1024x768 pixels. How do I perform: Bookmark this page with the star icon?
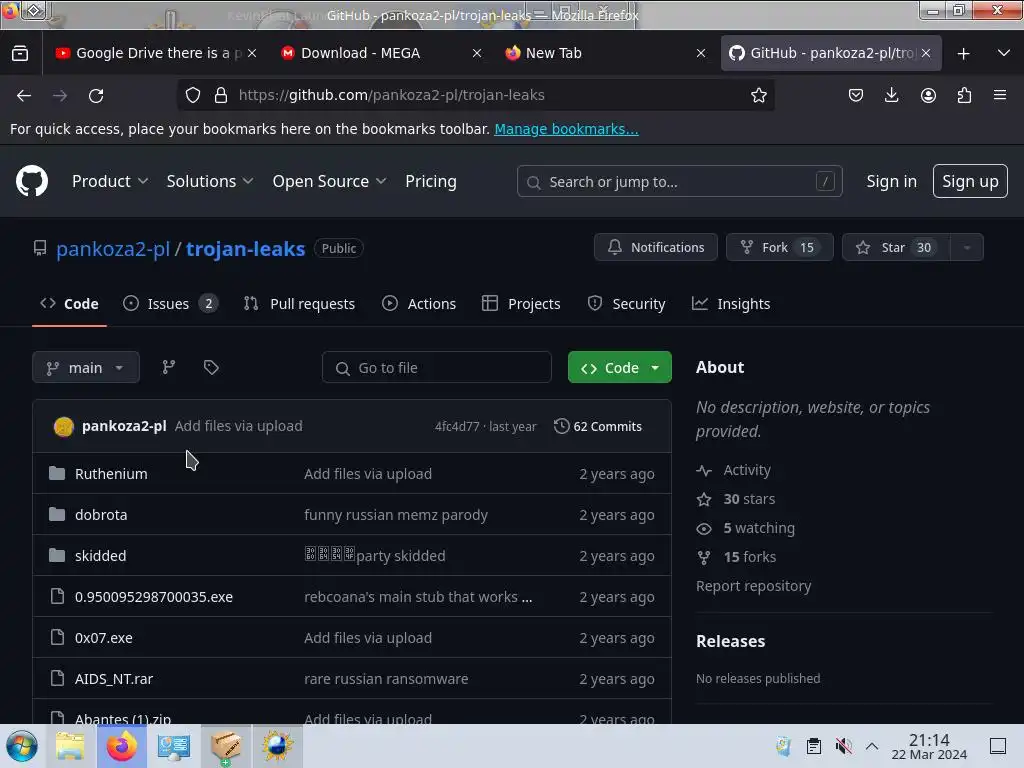(758, 95)
